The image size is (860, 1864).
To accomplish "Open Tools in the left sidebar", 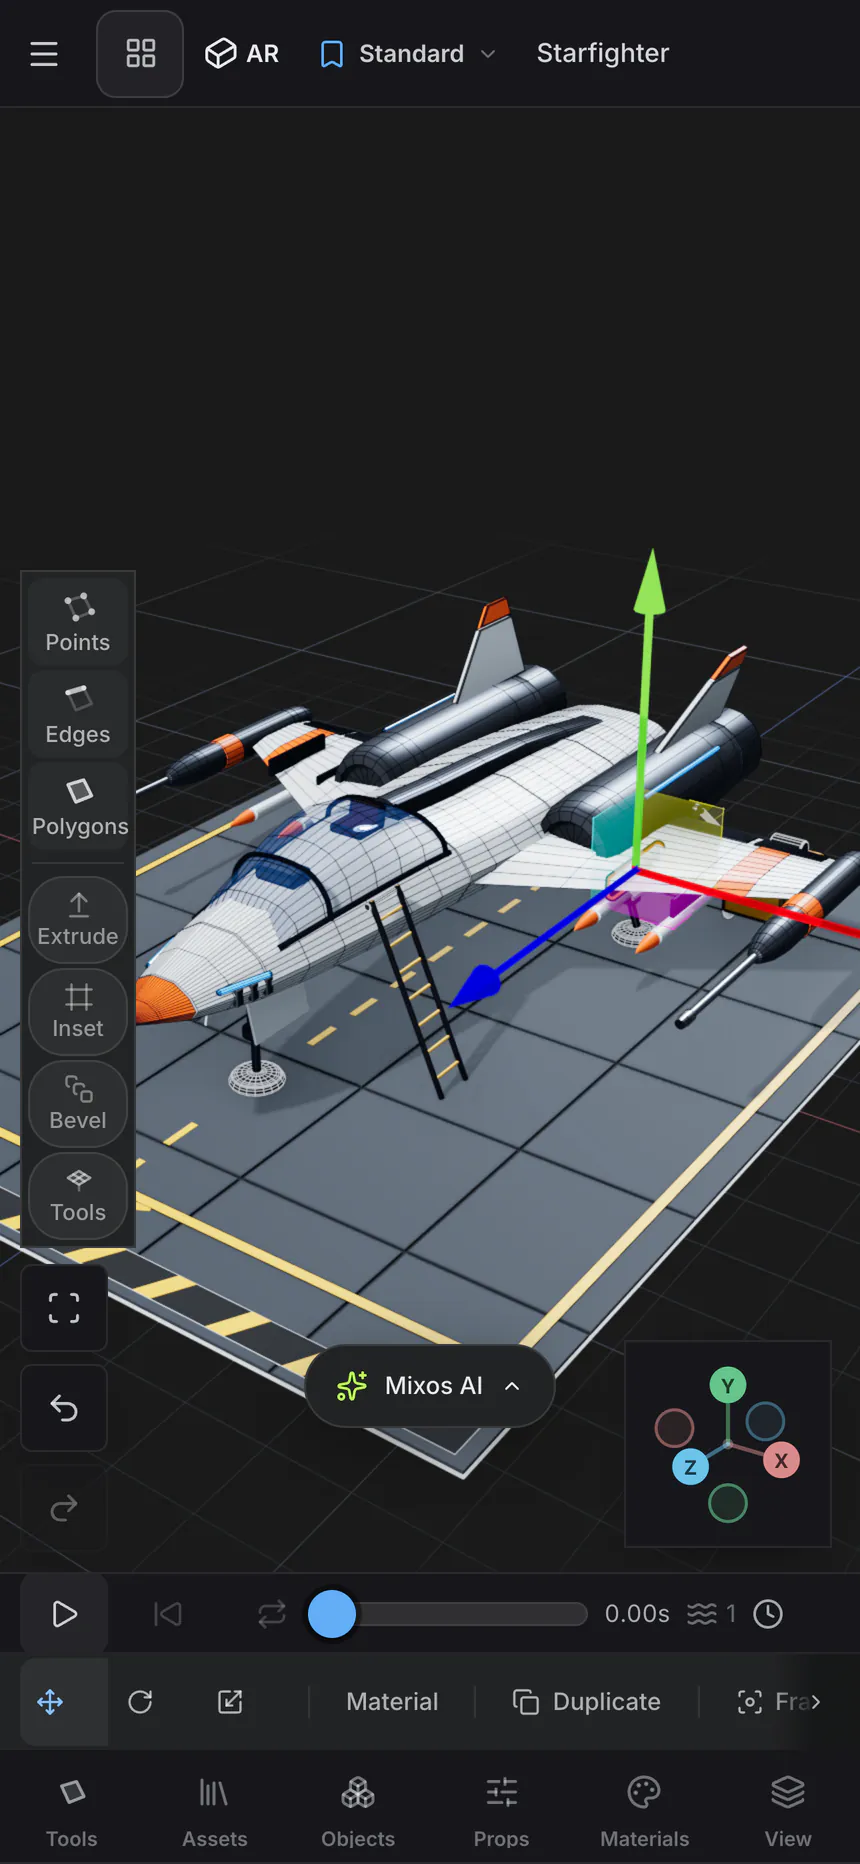I will click(78, 1196).
